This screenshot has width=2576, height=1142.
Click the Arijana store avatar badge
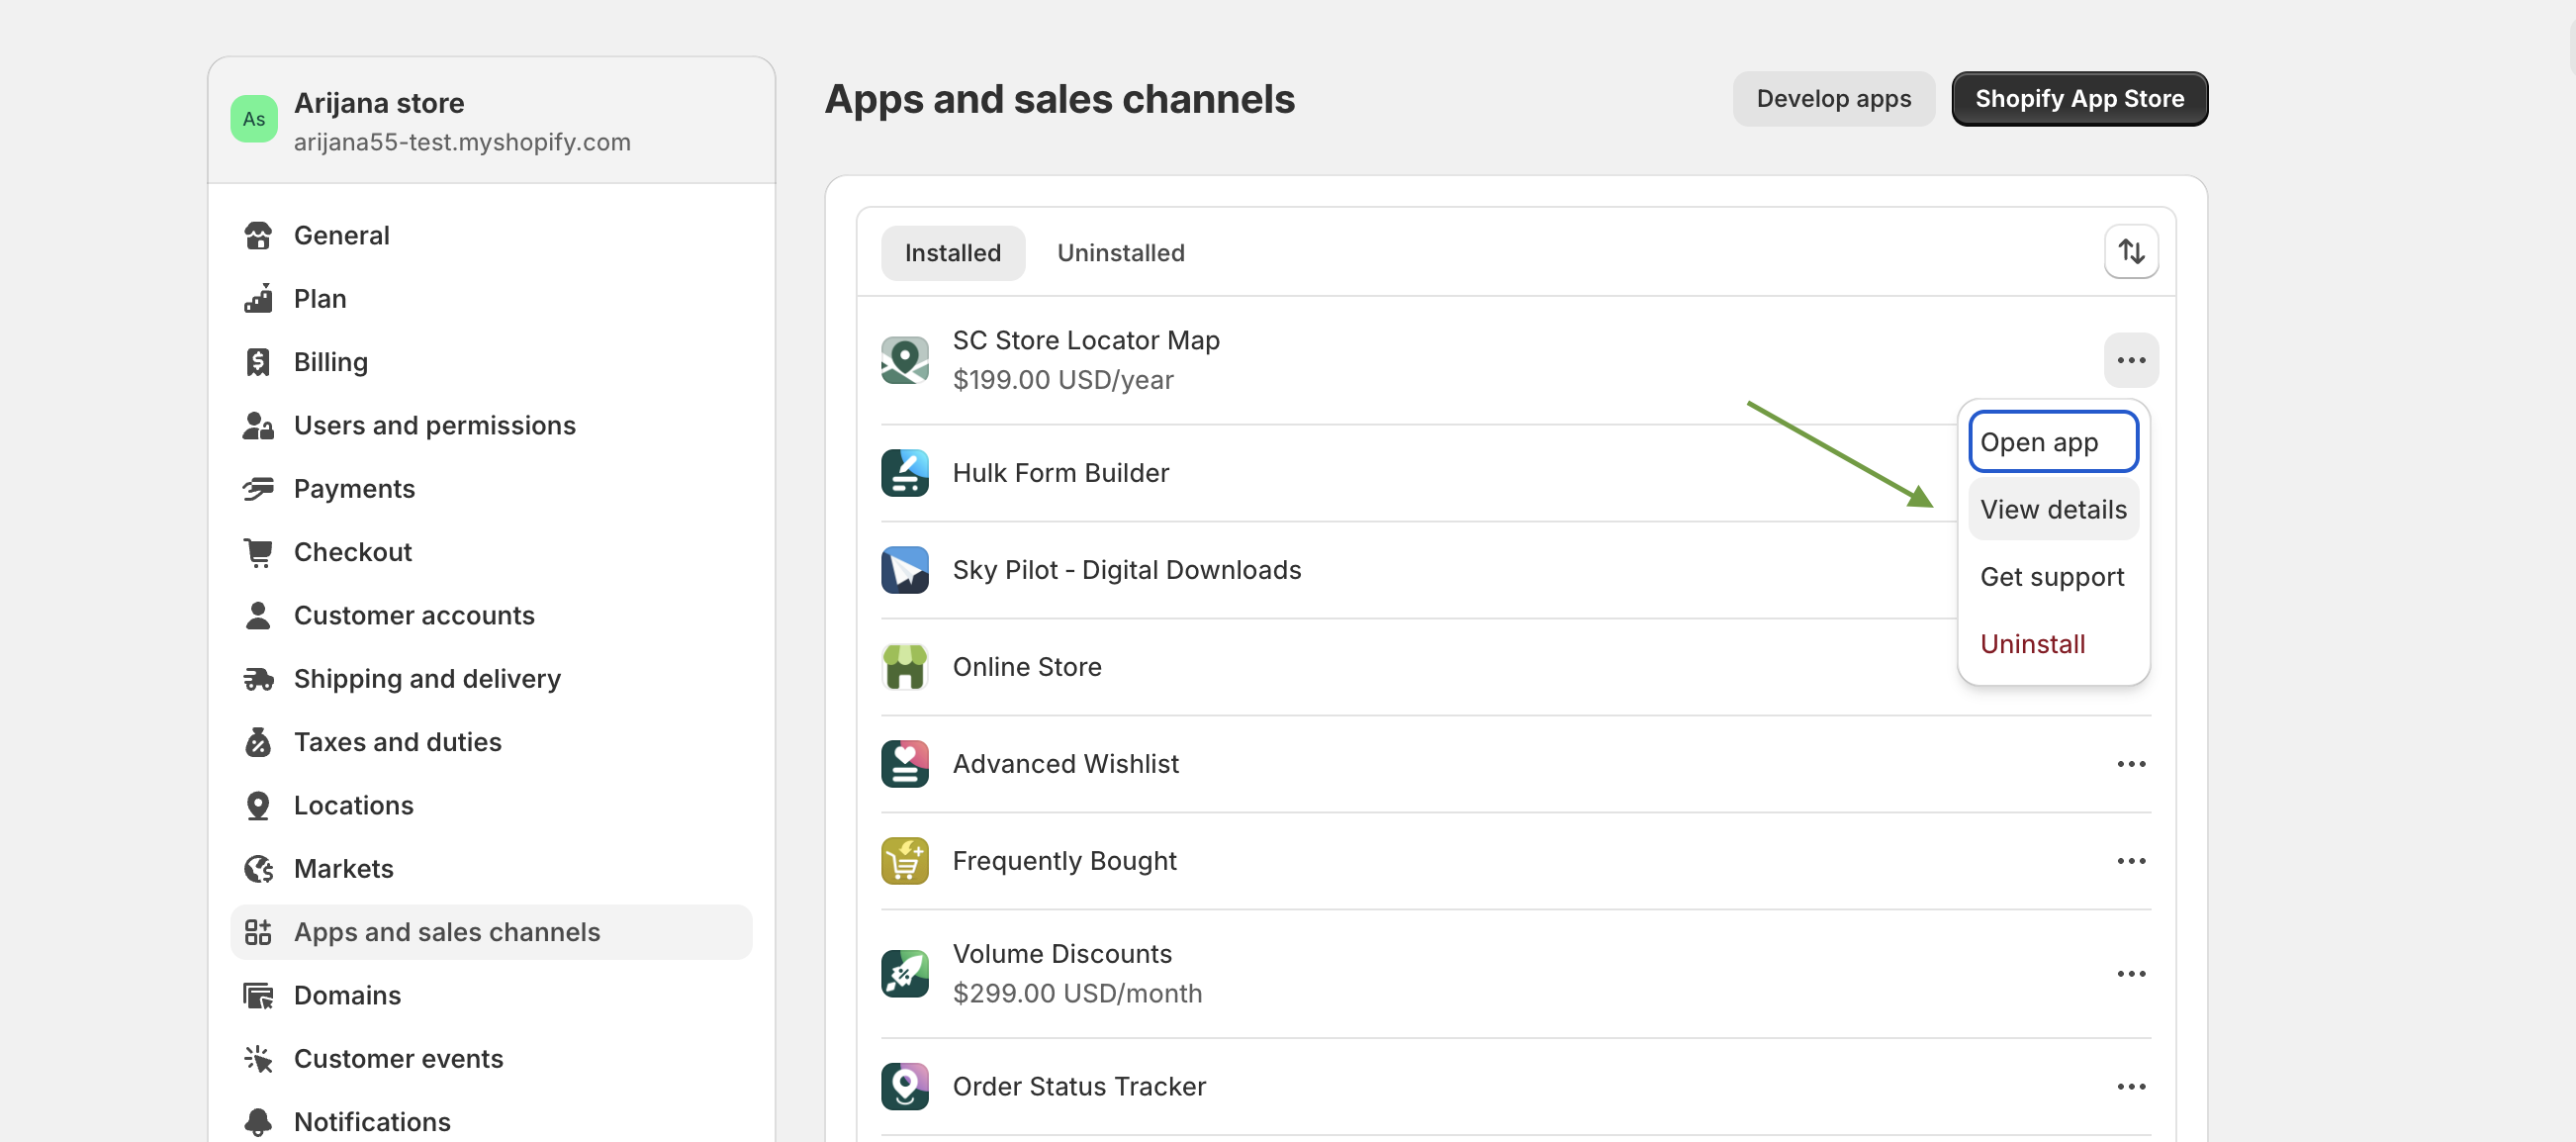[254, 119]
